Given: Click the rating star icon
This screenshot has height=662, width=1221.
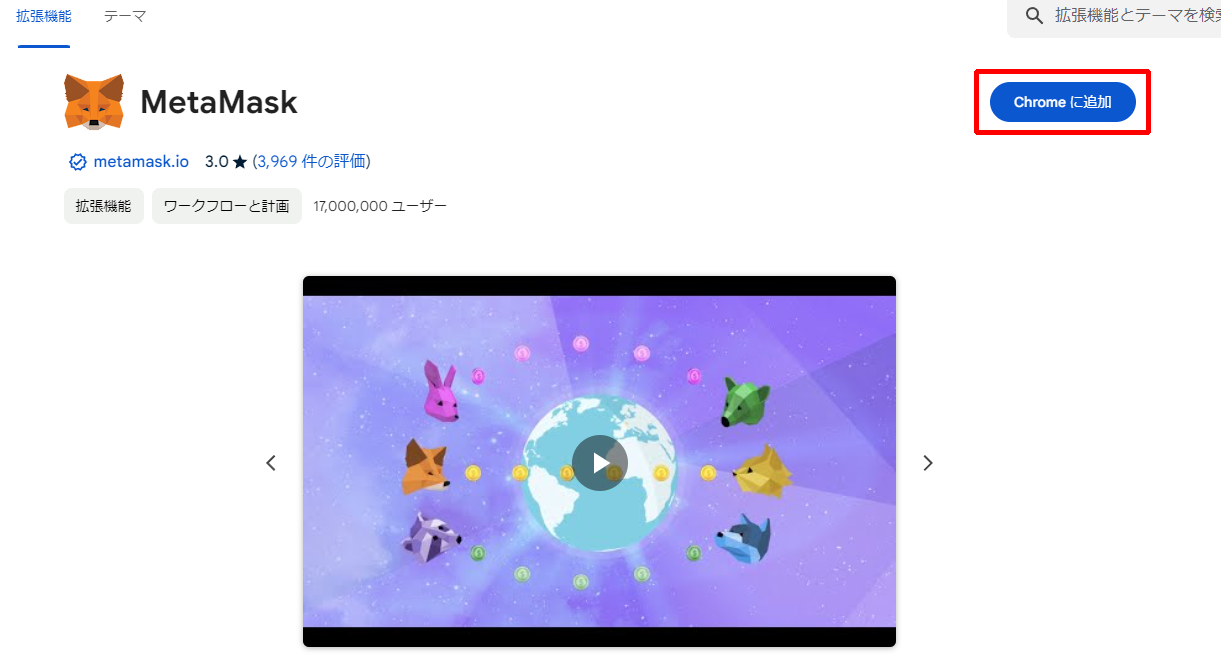Looking at the screenshot, I should tap(240, 162).
